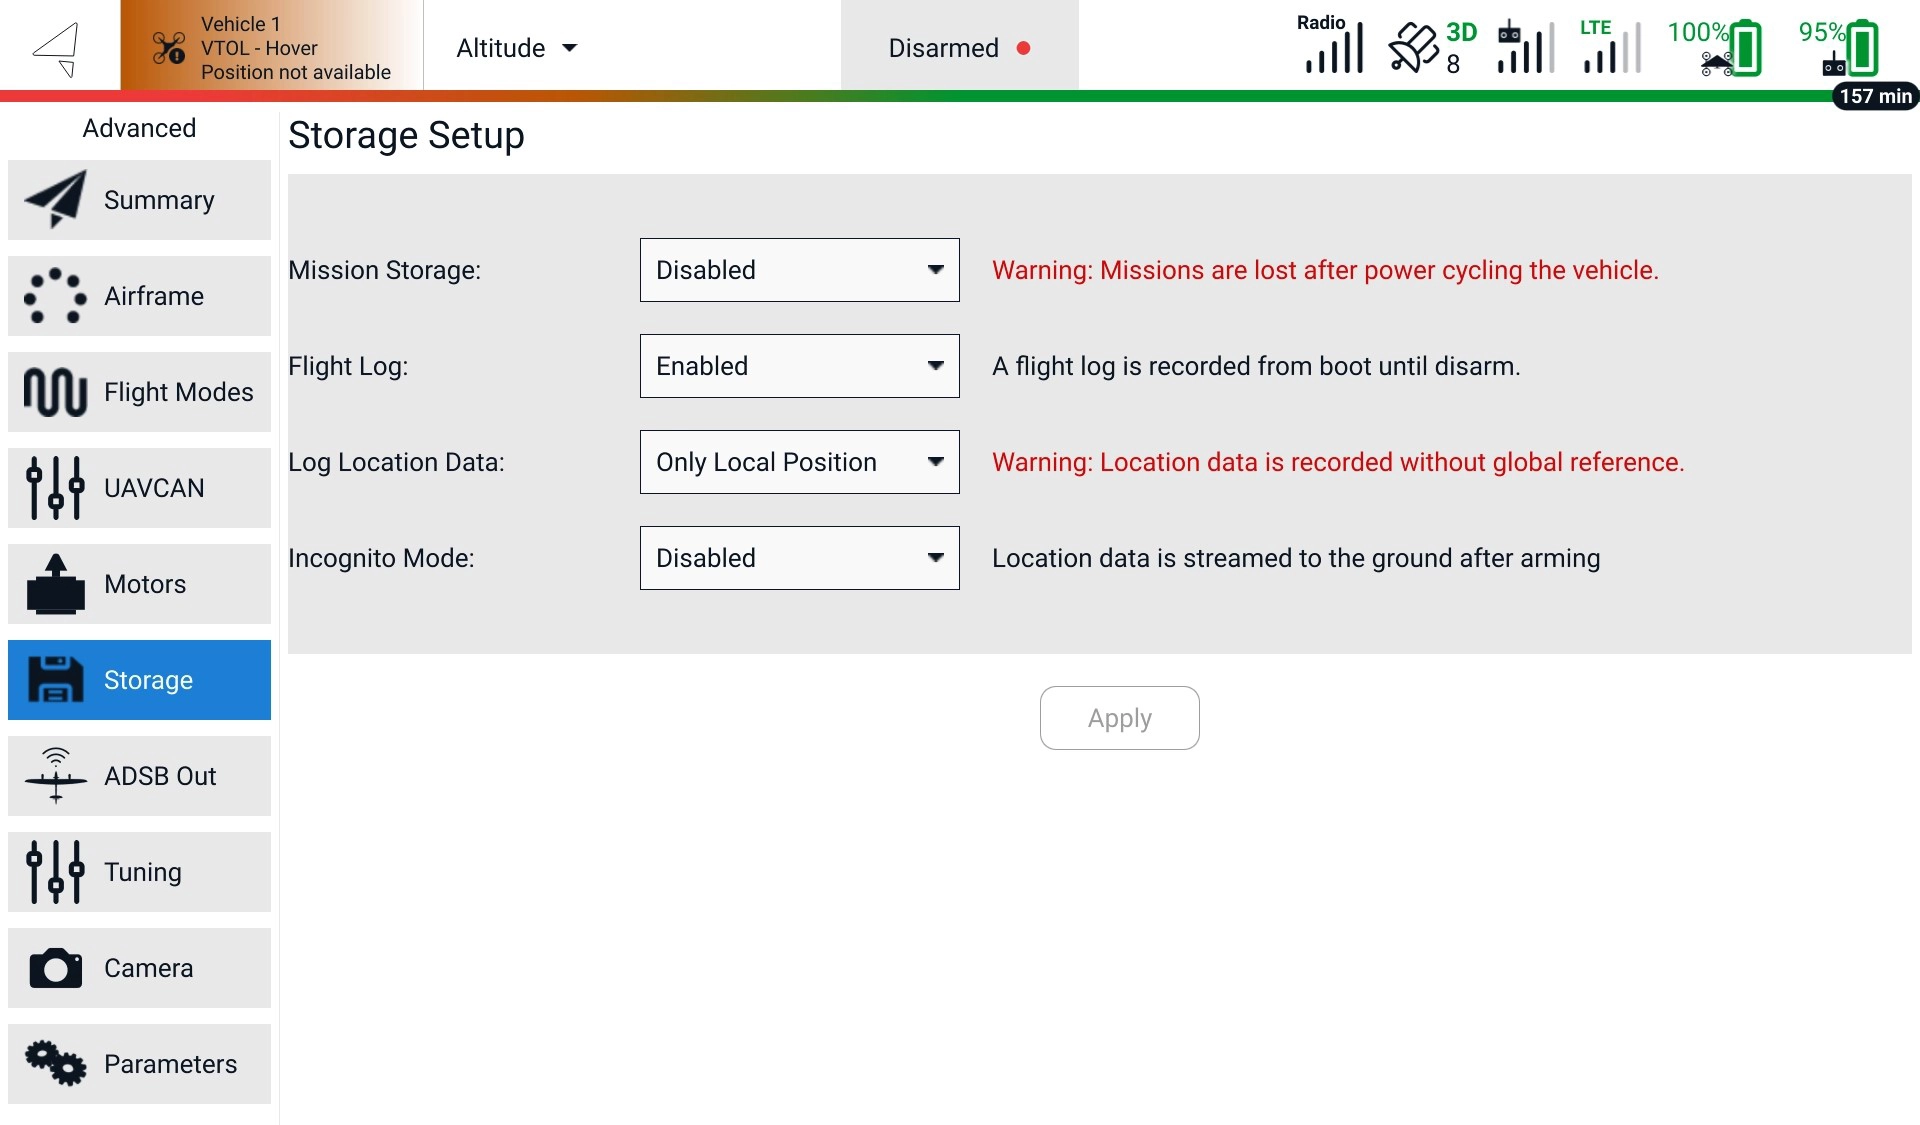Click the Vehicle 1 VTOL status icon
This screenshot has height=1125, width=1920.
click(x=169, y=47)
